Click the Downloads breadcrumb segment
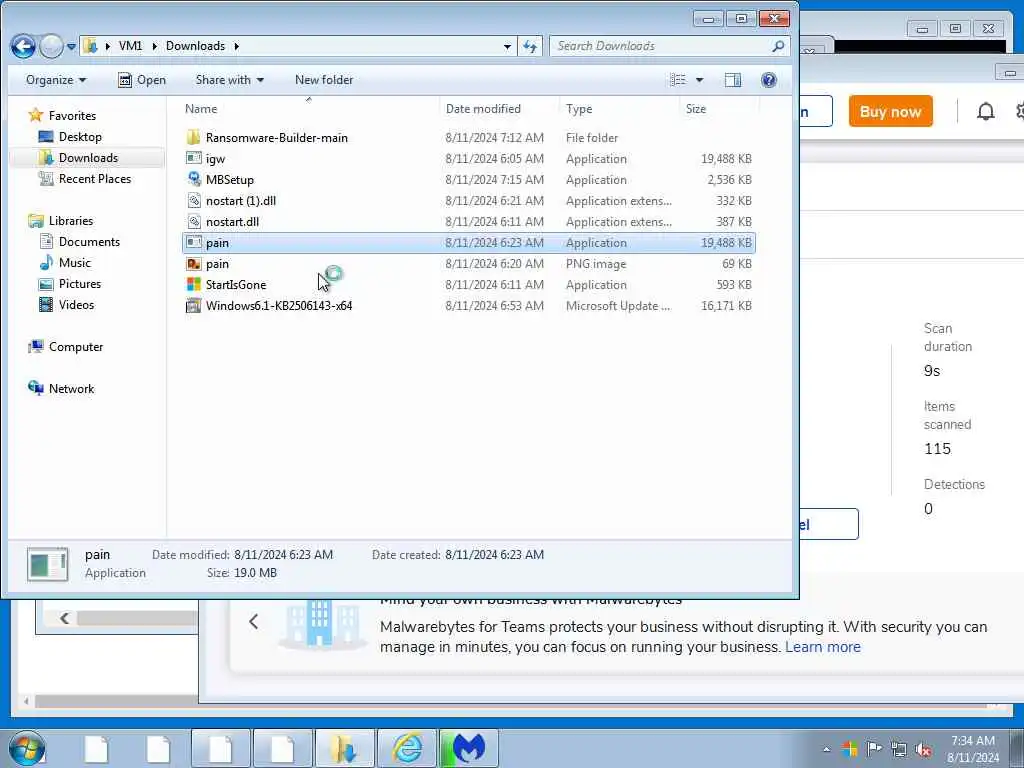This screenshot has height=768, width=1024. tap(195, 46)
